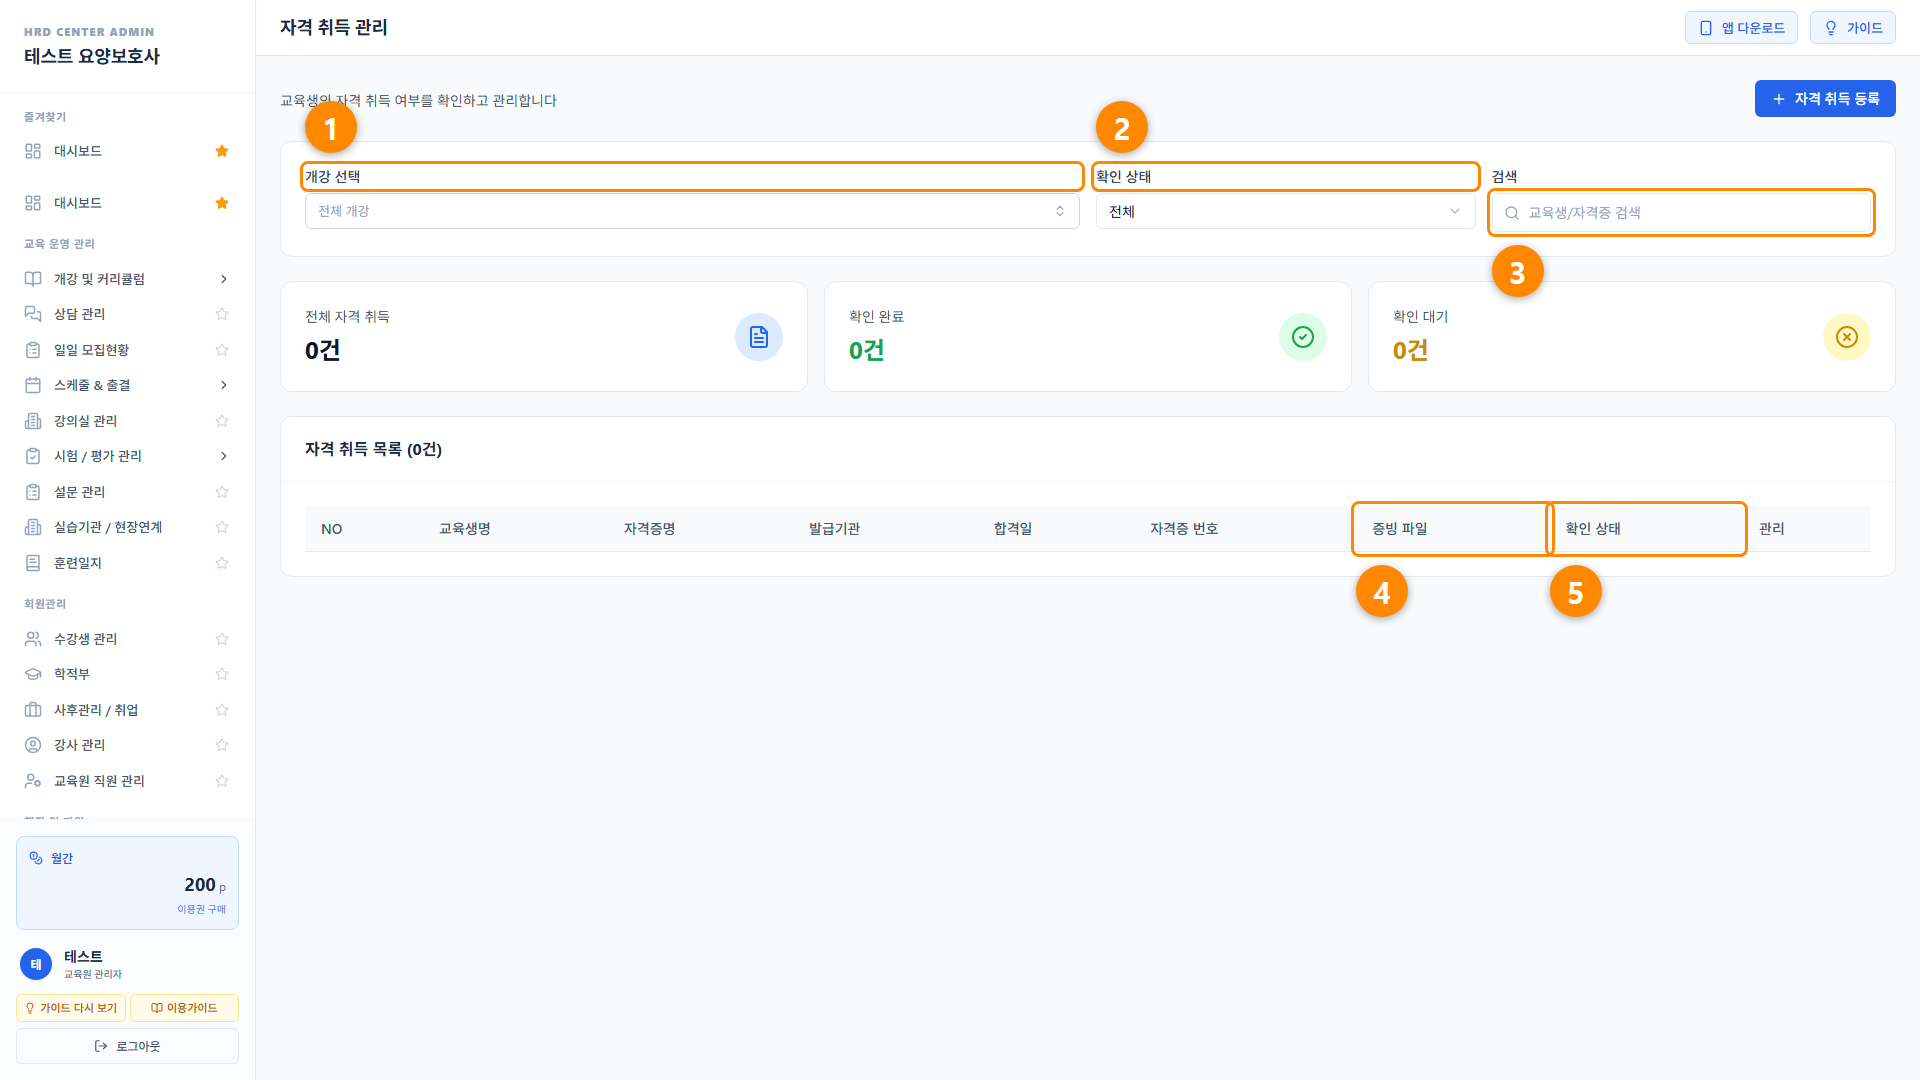1920x1080 pixels.
Task: Open 교육원 직원 관리 menu item
Action: coord(99,781)
